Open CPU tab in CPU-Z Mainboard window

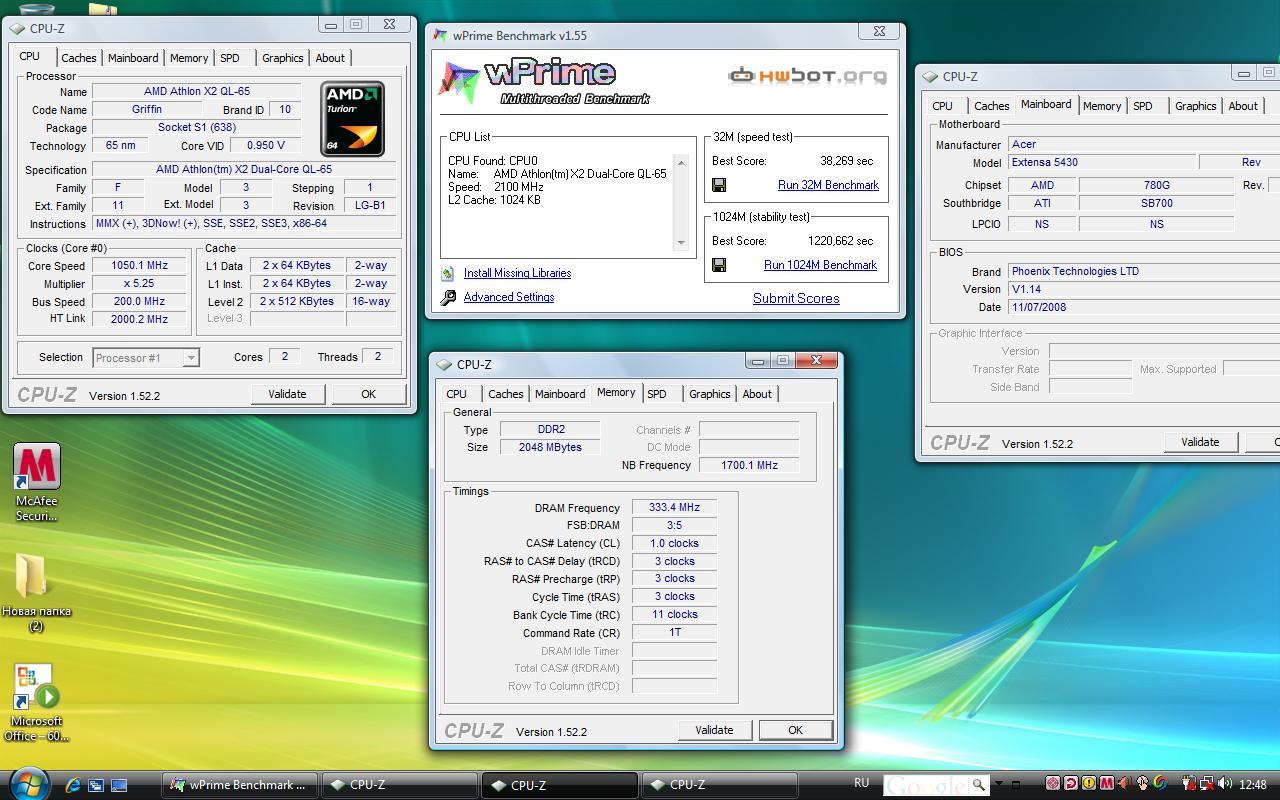pyautogui.click(x=942, y=106)
